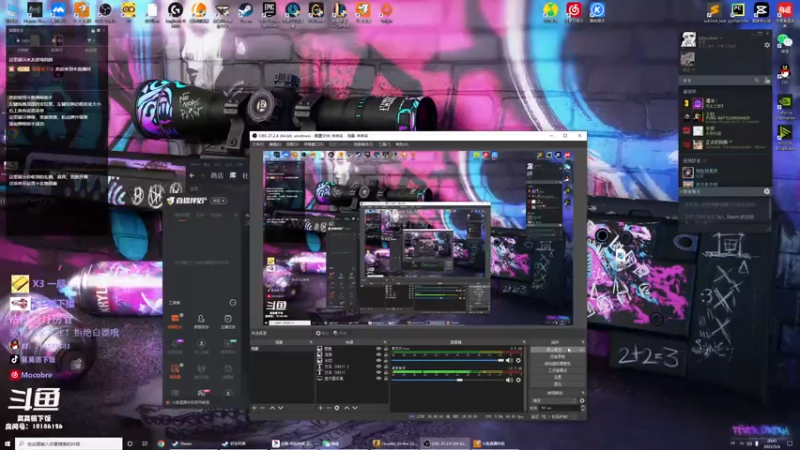Mute the Mic/Aux channel in mixer
800x450 pixels.
(x=509, y=360)
